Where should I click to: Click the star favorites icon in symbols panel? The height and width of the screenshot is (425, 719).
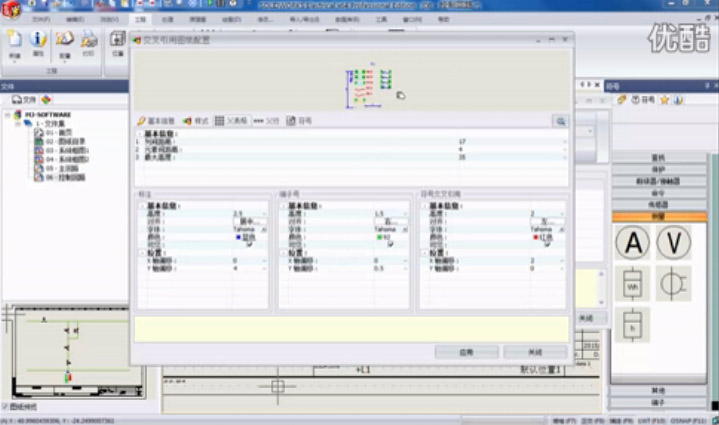pyautogui.click(x=664, y=100)
